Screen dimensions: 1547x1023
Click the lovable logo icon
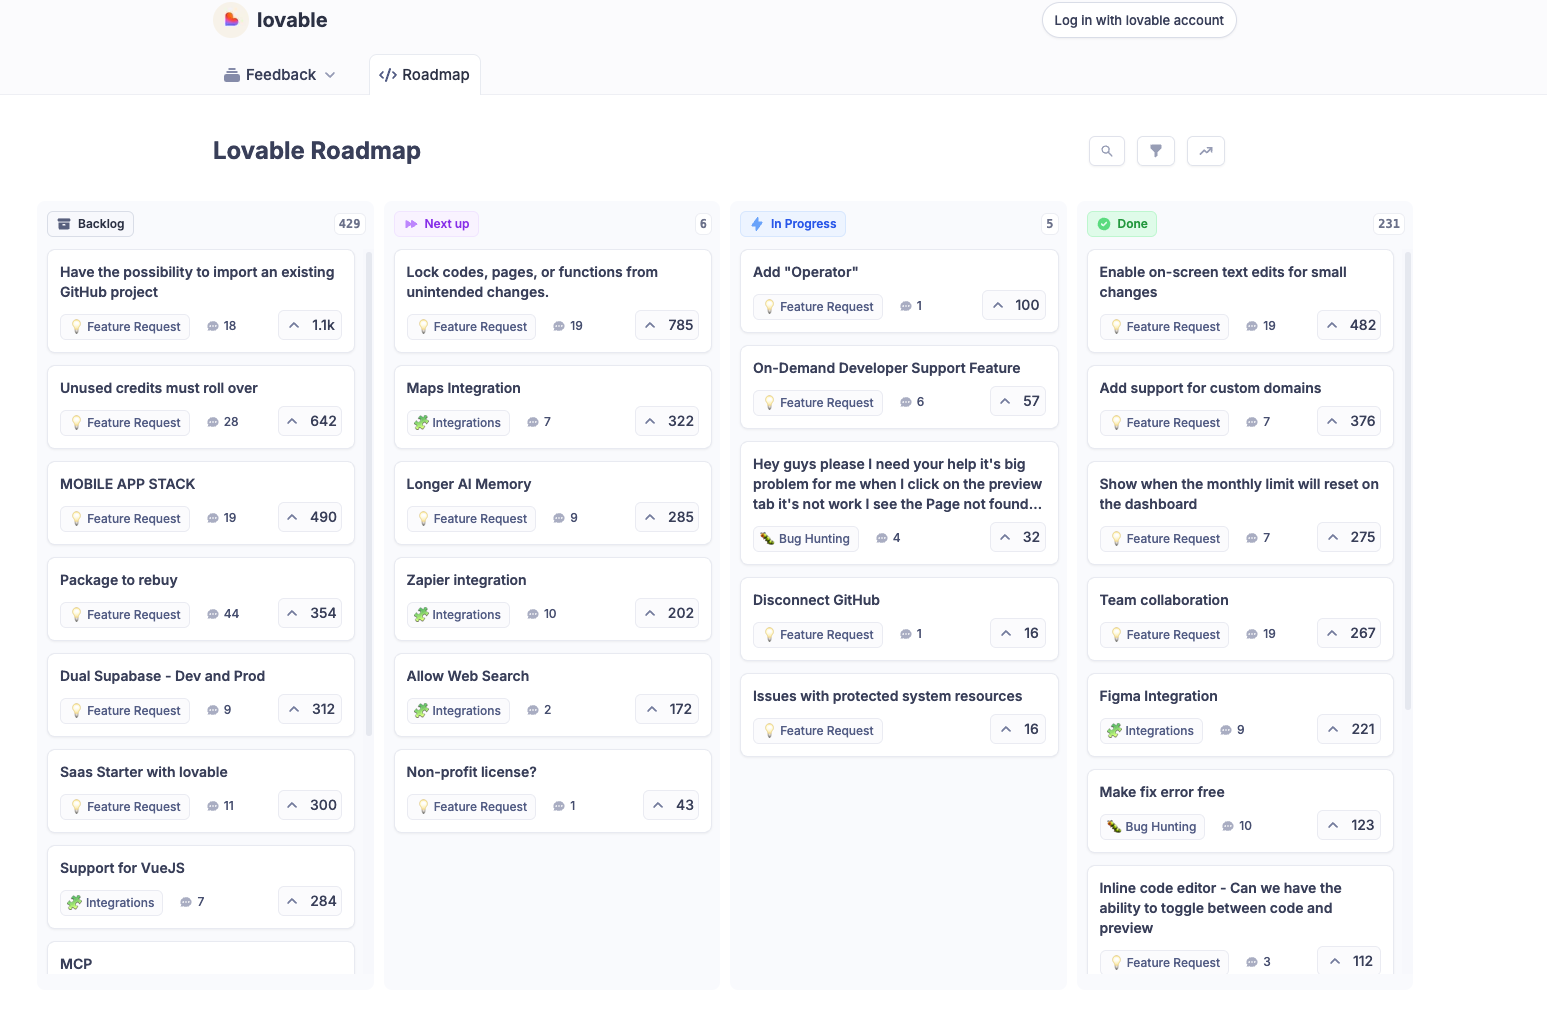(231, 20)
